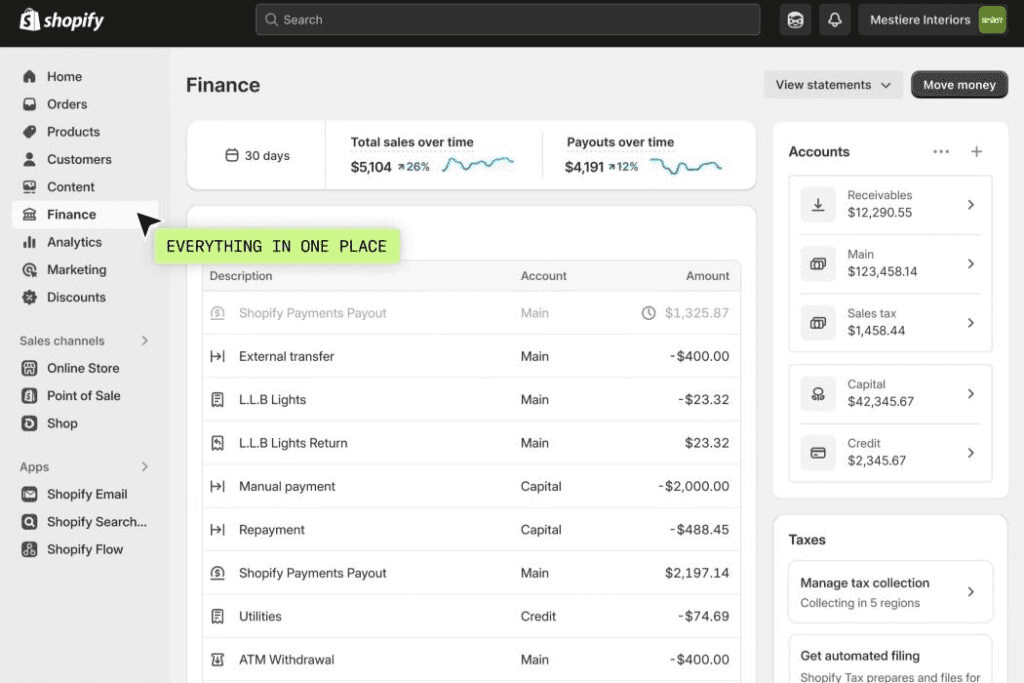This screenshot has height=683, width=1024.
Task: Click the notification bell icon
Action: pos(835,19)
